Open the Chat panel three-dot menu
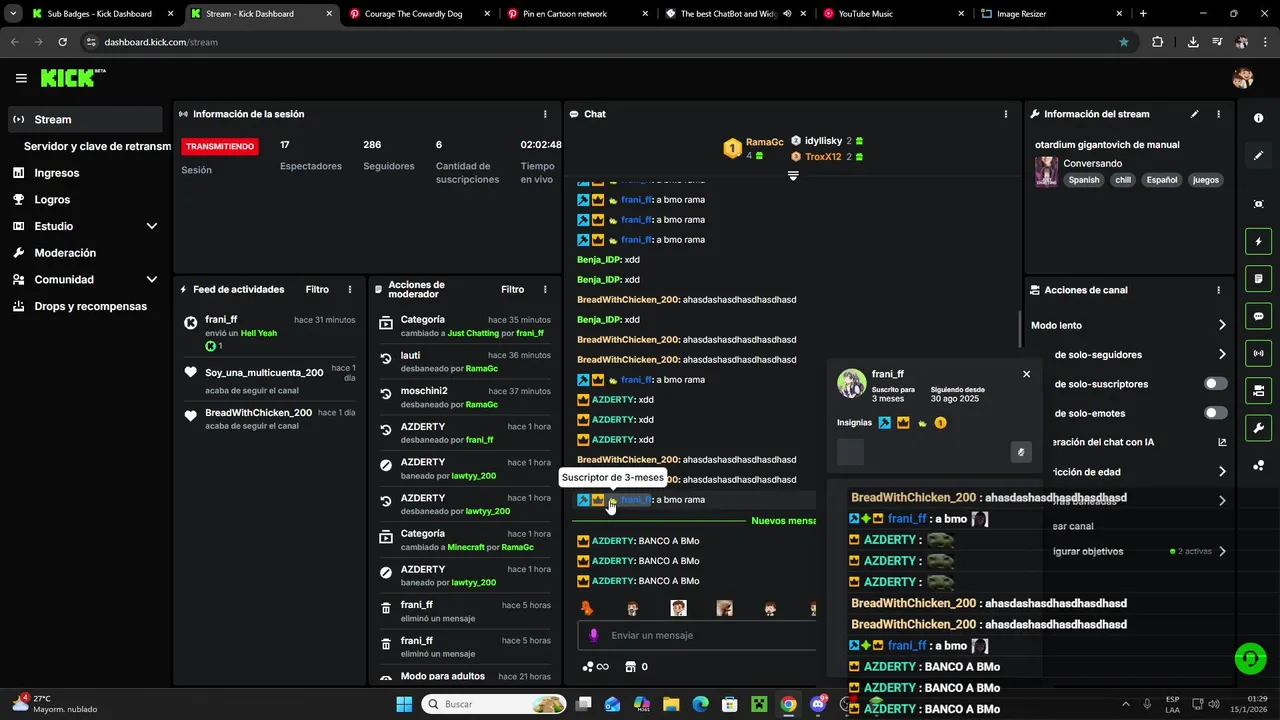 click(1006, 114)
